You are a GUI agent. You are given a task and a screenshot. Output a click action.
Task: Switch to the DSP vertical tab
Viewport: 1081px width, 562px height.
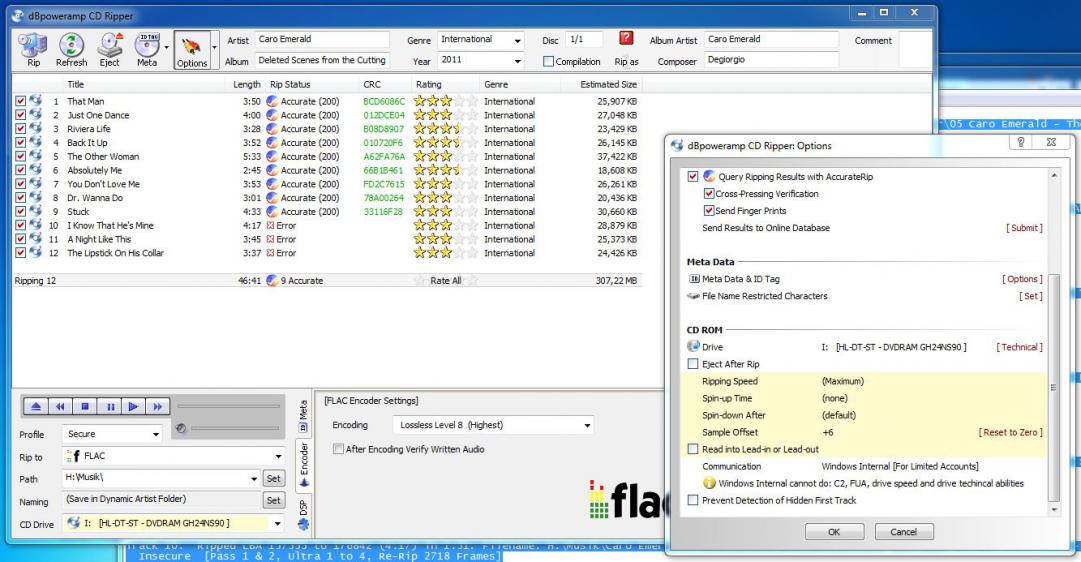303,513
